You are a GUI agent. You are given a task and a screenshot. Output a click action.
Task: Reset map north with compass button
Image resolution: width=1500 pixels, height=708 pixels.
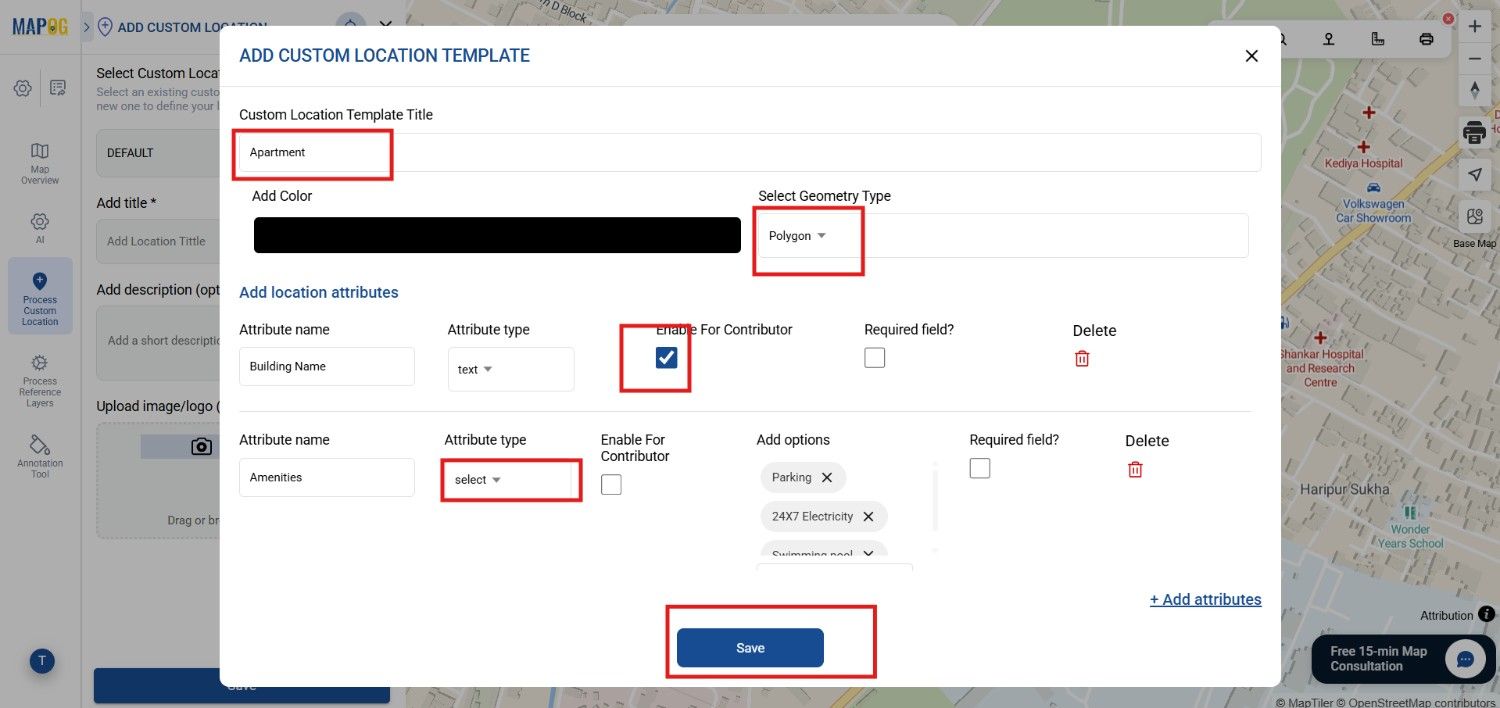[x=1475, y=90]
